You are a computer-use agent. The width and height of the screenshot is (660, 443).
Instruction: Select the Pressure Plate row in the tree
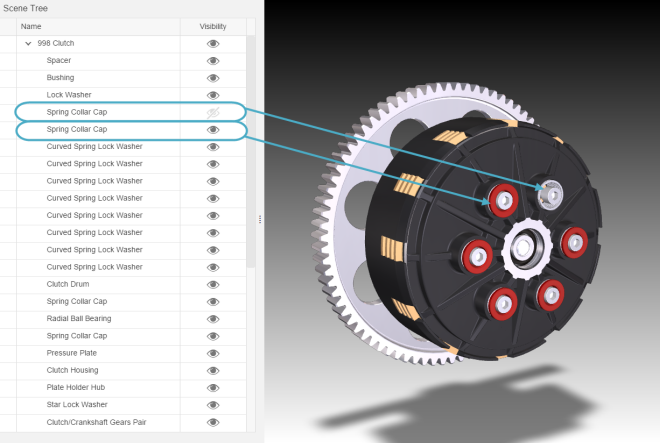(71, 353)
